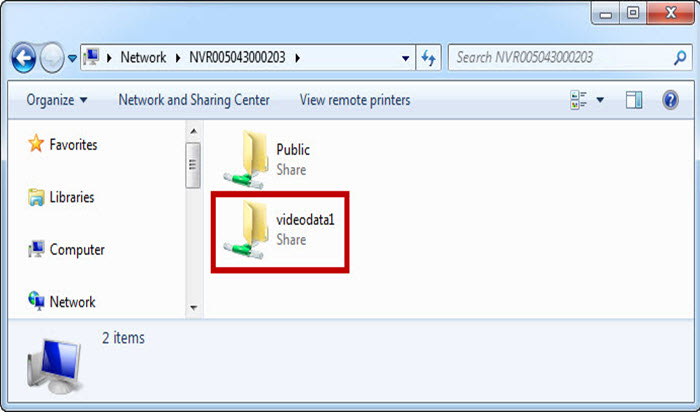Select the videodata1 shared folder
Image resolution: width=700 pixels, height=413 pixels.
pyautogui.click(x=279, y=230)
